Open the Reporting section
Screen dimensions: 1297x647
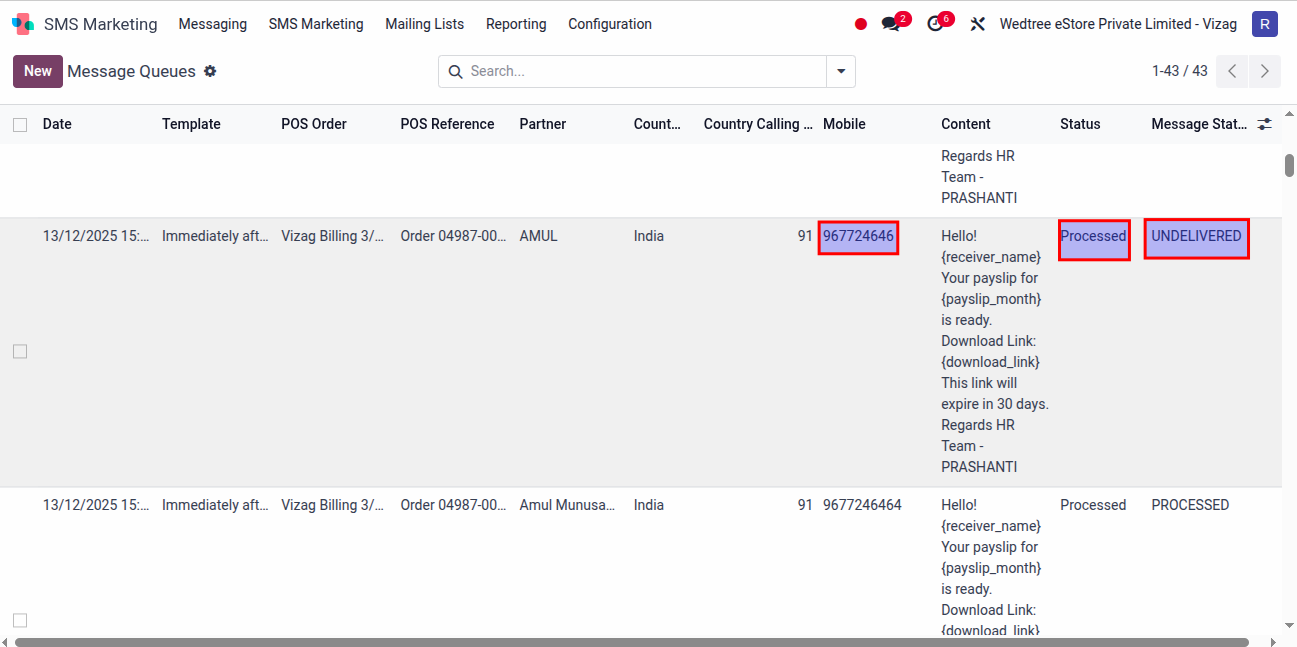516,23
